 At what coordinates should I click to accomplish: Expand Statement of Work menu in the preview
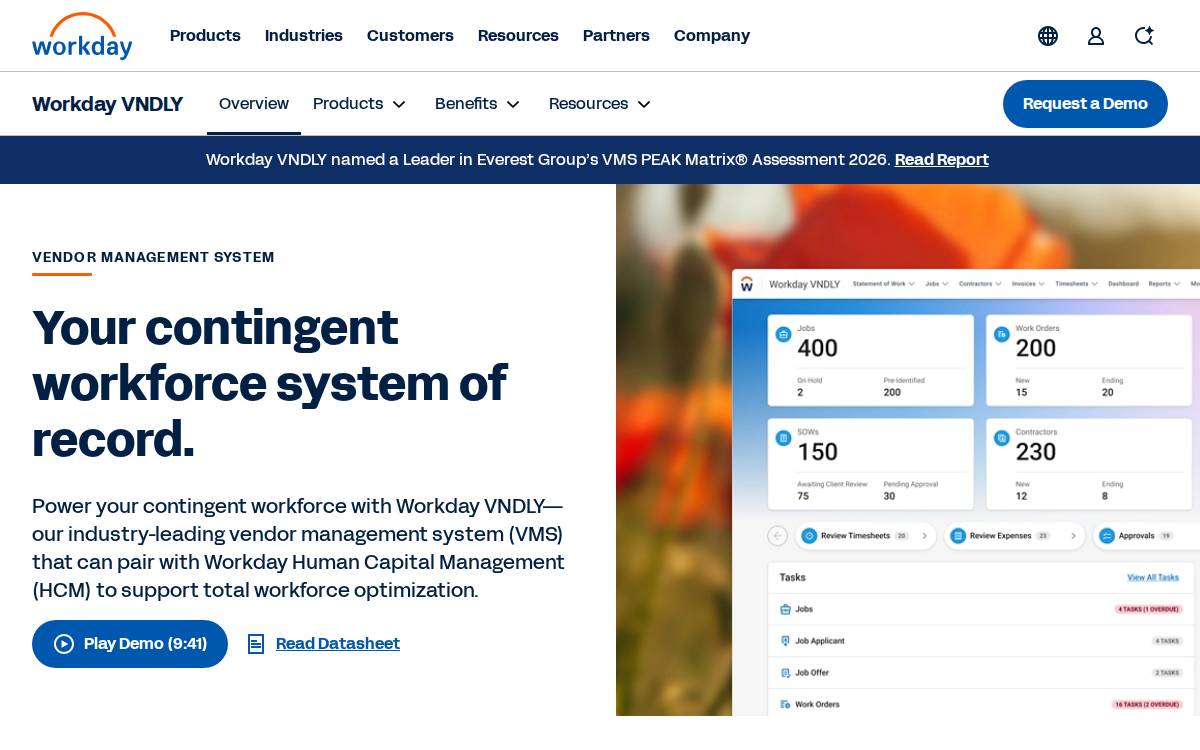point(884,284)
